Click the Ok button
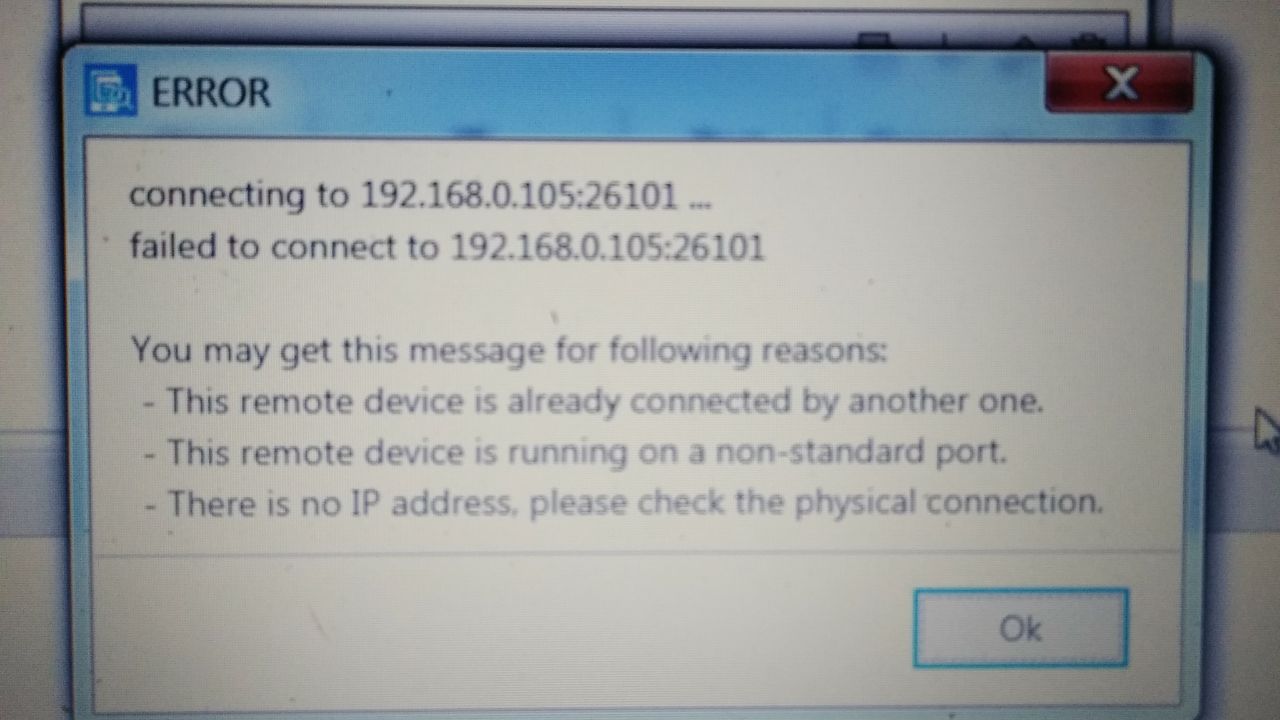 pos(1021,628)
